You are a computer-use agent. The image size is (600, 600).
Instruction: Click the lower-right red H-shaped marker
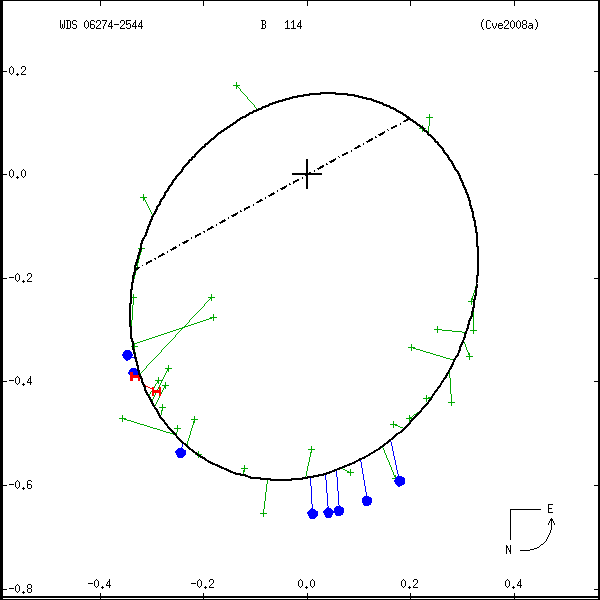tap(156, 391)
